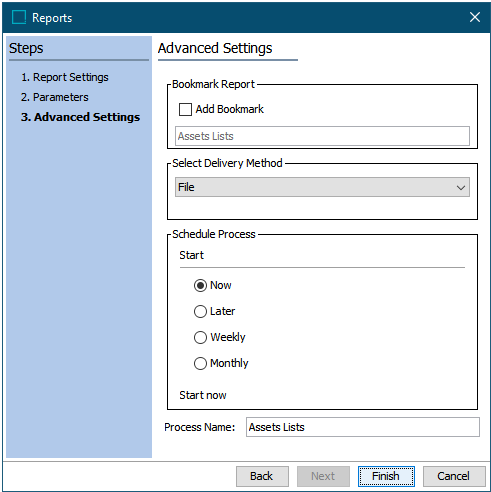The image size is (491, 492).
Task: Click the Finish button
Action: tap(386, 476)
